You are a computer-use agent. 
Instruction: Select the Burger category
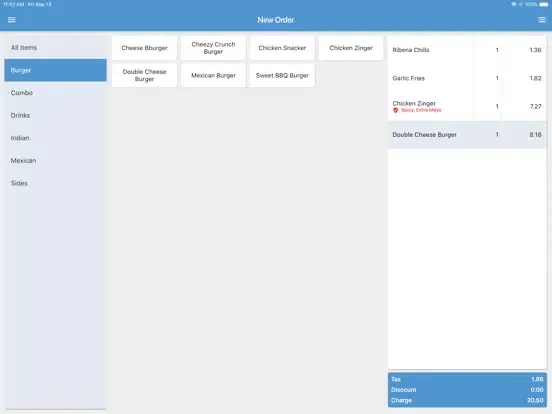click(x=56, y=70)
